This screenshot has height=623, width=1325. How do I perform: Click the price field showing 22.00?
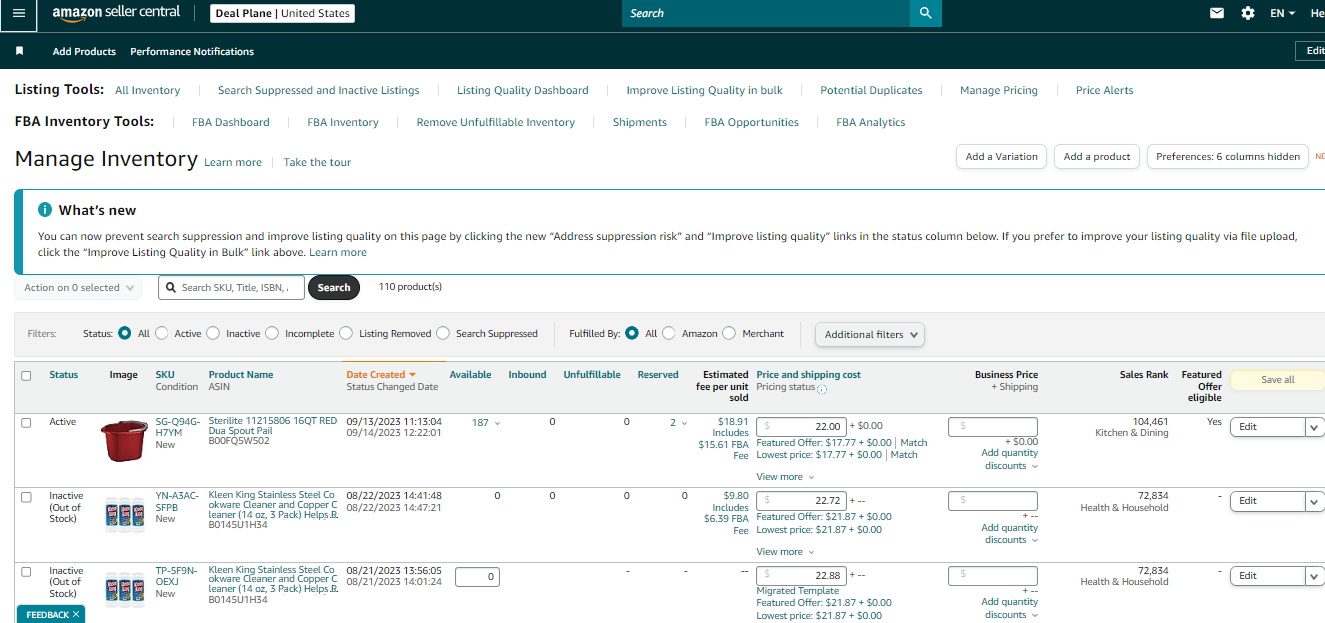click(802, 426)
